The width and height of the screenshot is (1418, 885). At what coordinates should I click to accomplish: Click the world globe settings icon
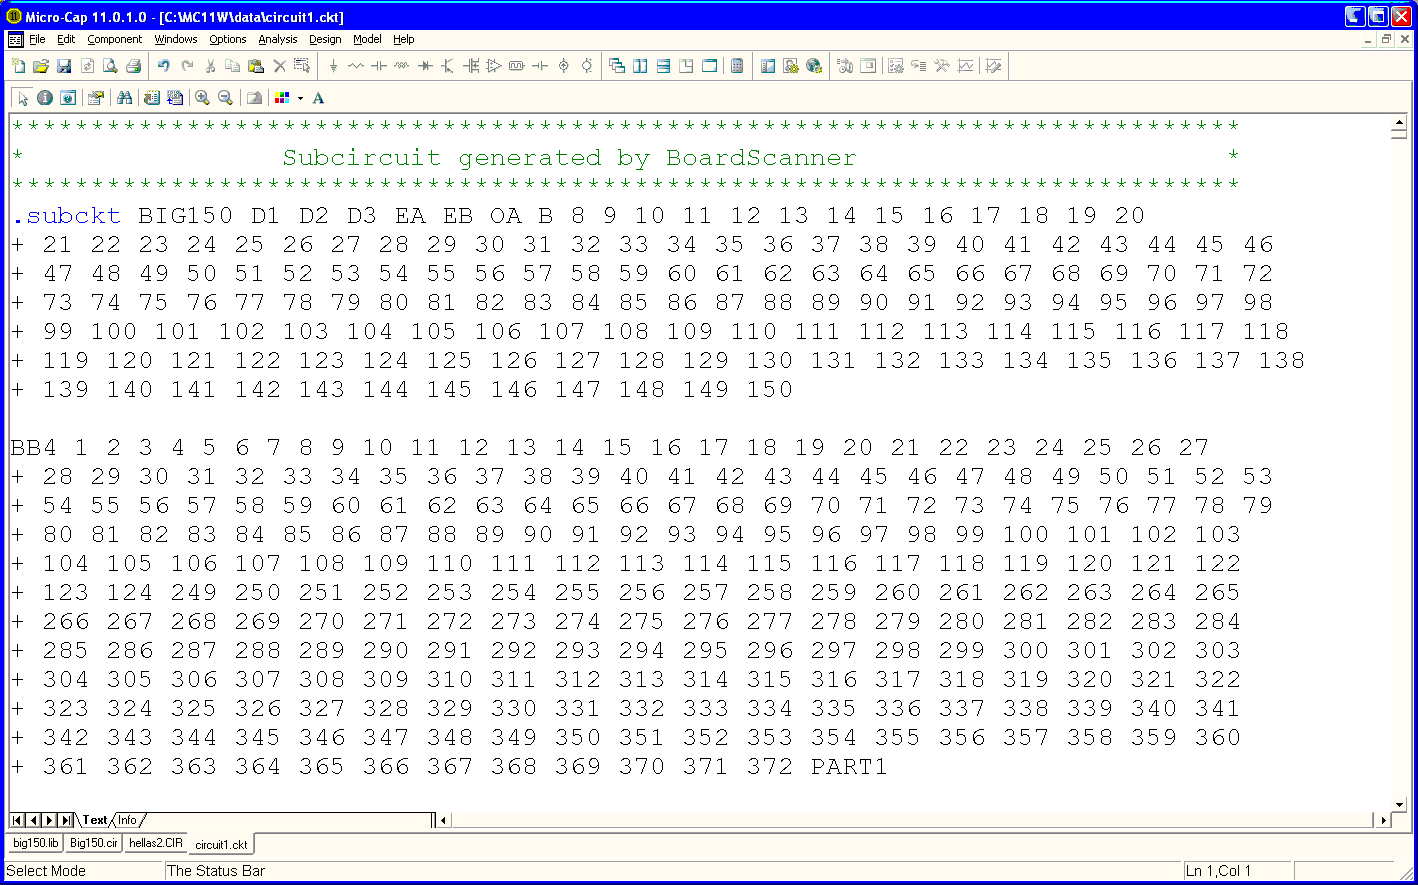(814, 66)
